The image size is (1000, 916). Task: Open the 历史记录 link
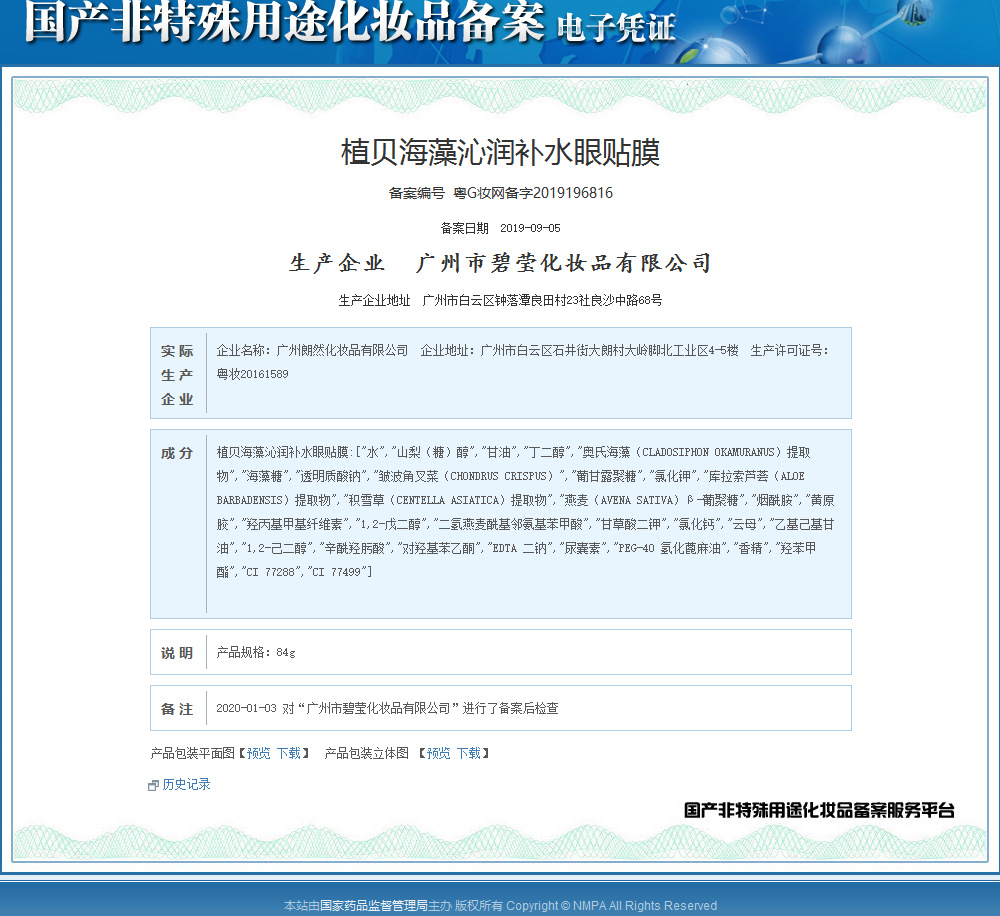coord(186,785)
